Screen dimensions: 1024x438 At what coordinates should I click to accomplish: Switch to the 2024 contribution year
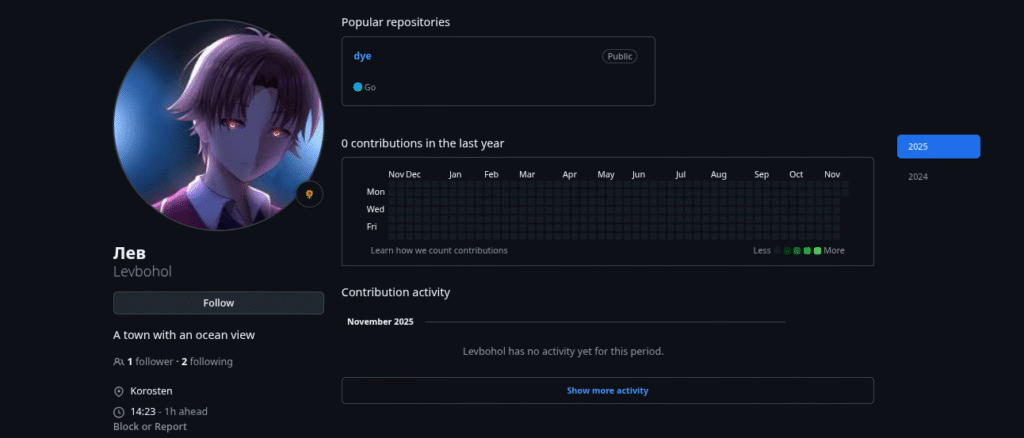click(918, 177)
